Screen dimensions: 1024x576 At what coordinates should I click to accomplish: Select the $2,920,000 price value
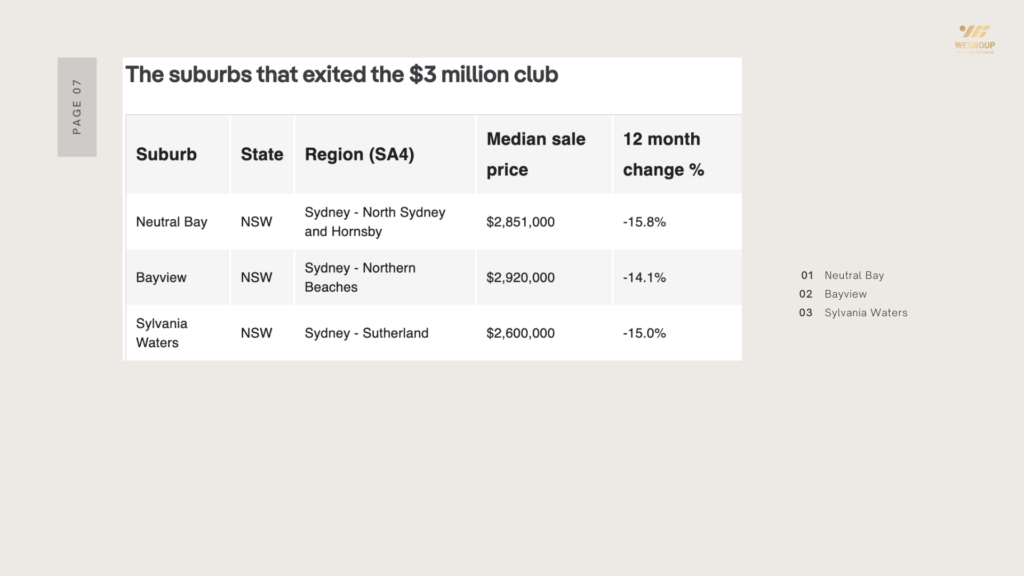click(520, 278)
